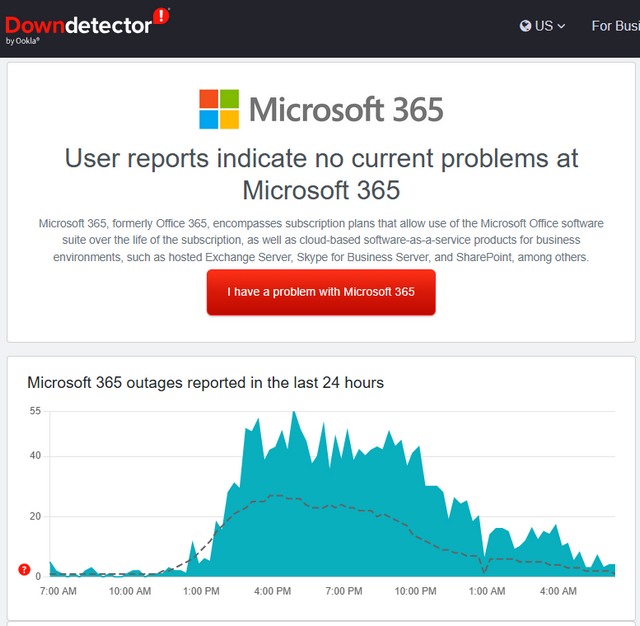Click the 4:00 AM axis label

pos(558,591)
